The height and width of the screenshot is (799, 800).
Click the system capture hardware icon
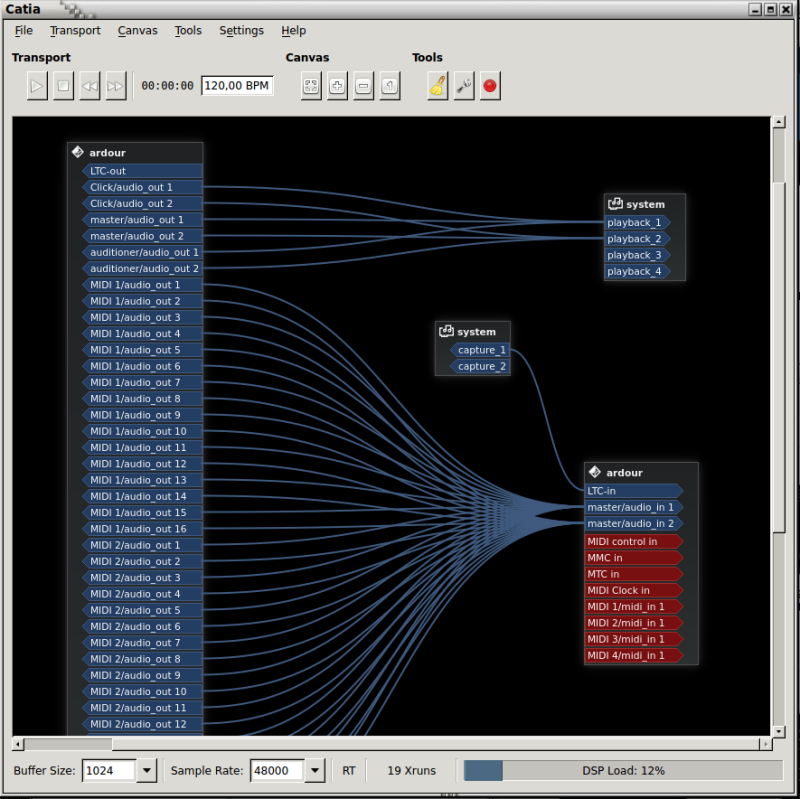click(x=446, y=332)
